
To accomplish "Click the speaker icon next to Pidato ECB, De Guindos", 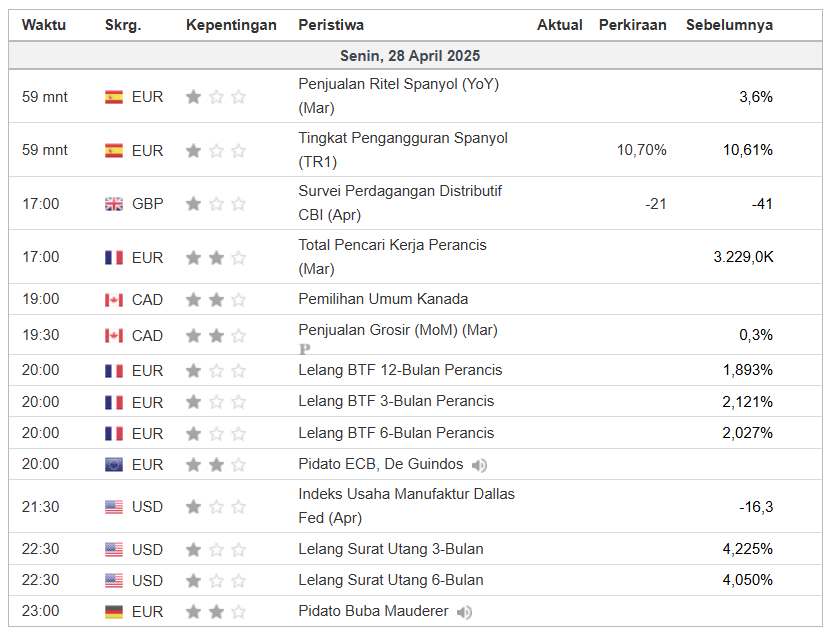I will coord(479,465).
